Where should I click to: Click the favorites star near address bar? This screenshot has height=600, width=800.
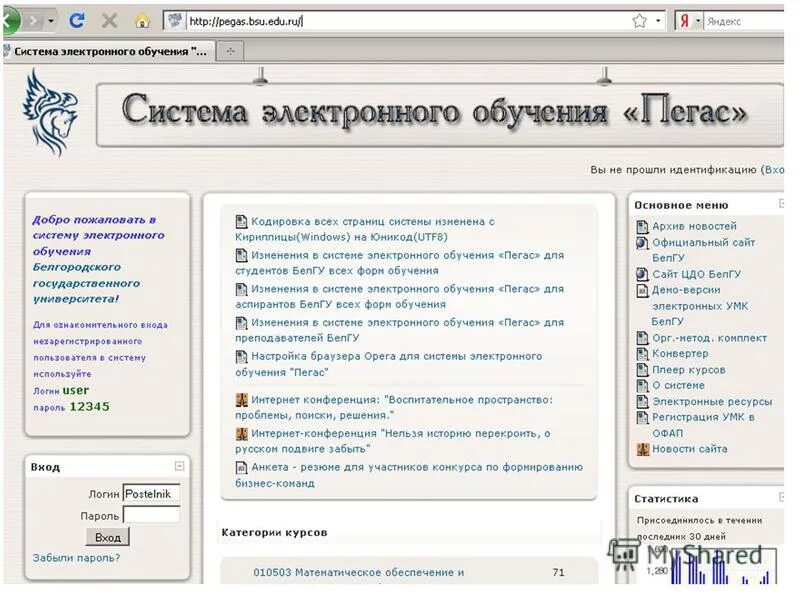(640, 20)
